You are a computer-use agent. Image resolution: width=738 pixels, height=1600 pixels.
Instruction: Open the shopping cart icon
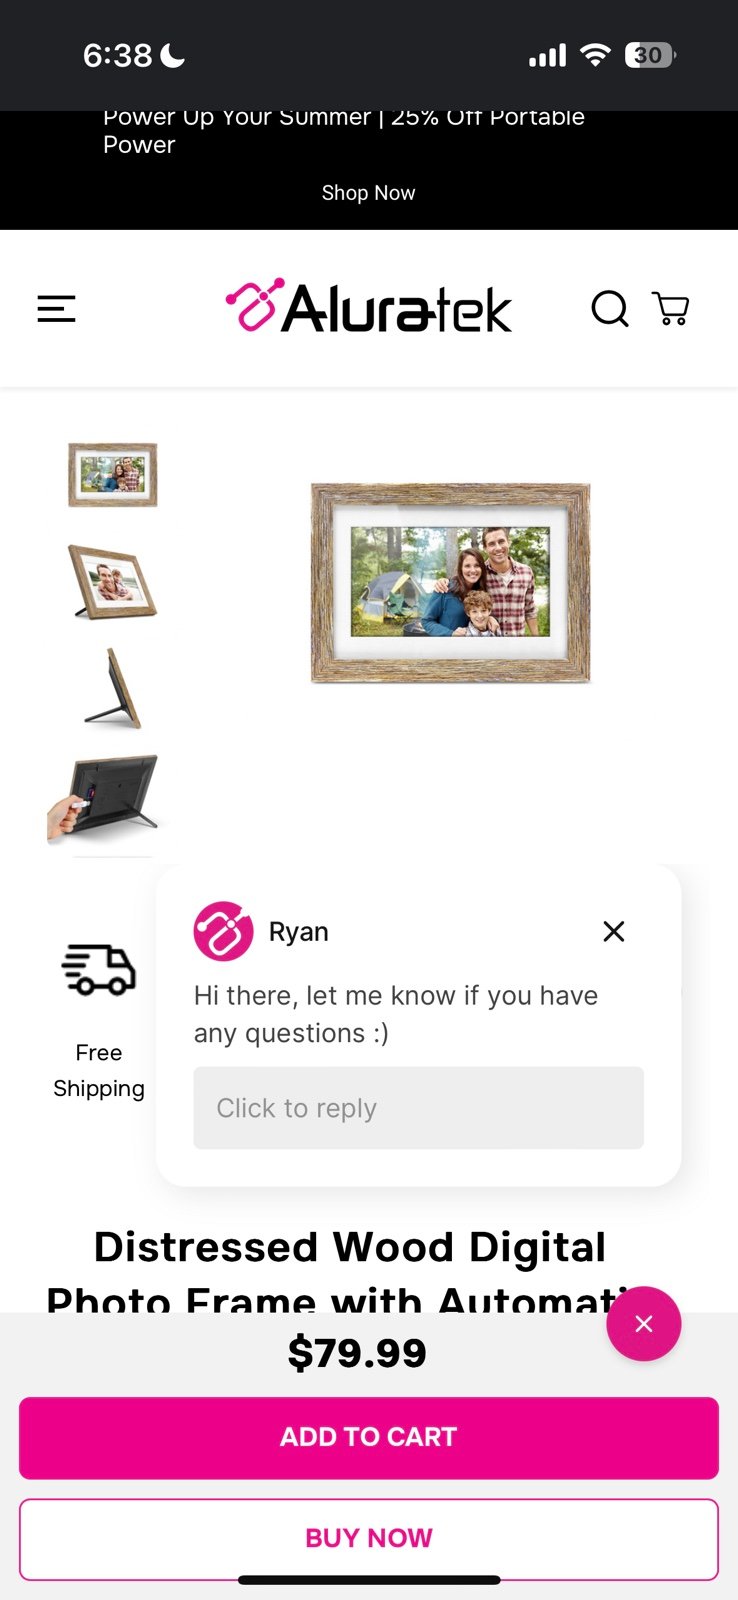click(670, 309)
